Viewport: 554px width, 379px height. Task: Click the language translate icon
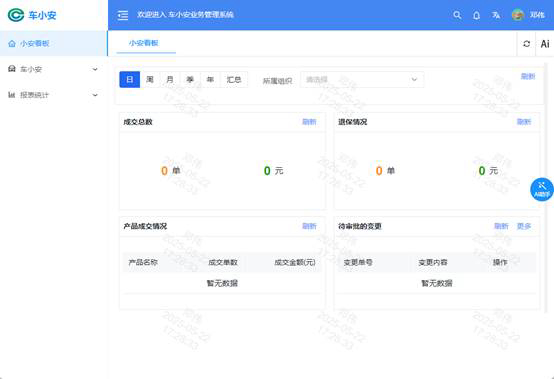tap(496, 15)
